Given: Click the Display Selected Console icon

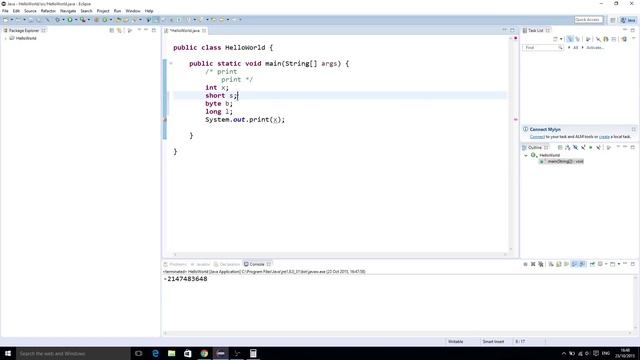Looking at the screenshot, I should pos(600,264).
